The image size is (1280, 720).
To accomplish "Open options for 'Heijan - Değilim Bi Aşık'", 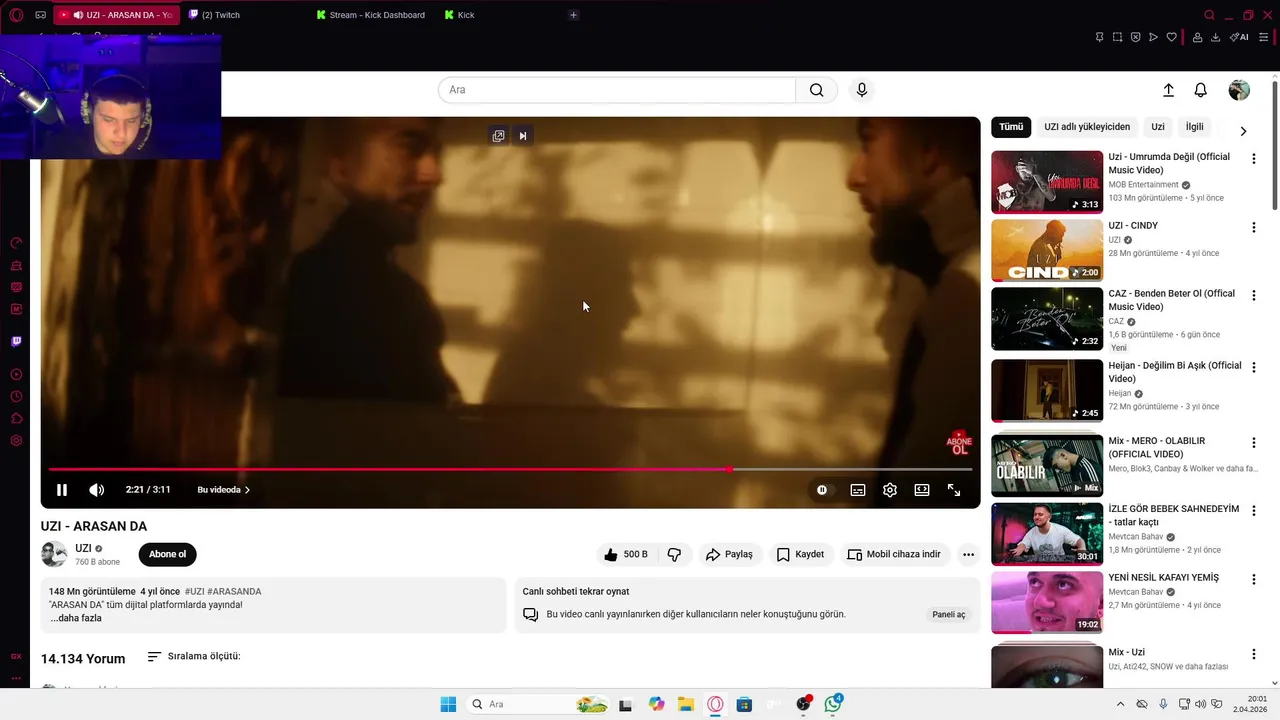I will point(1253,368).
